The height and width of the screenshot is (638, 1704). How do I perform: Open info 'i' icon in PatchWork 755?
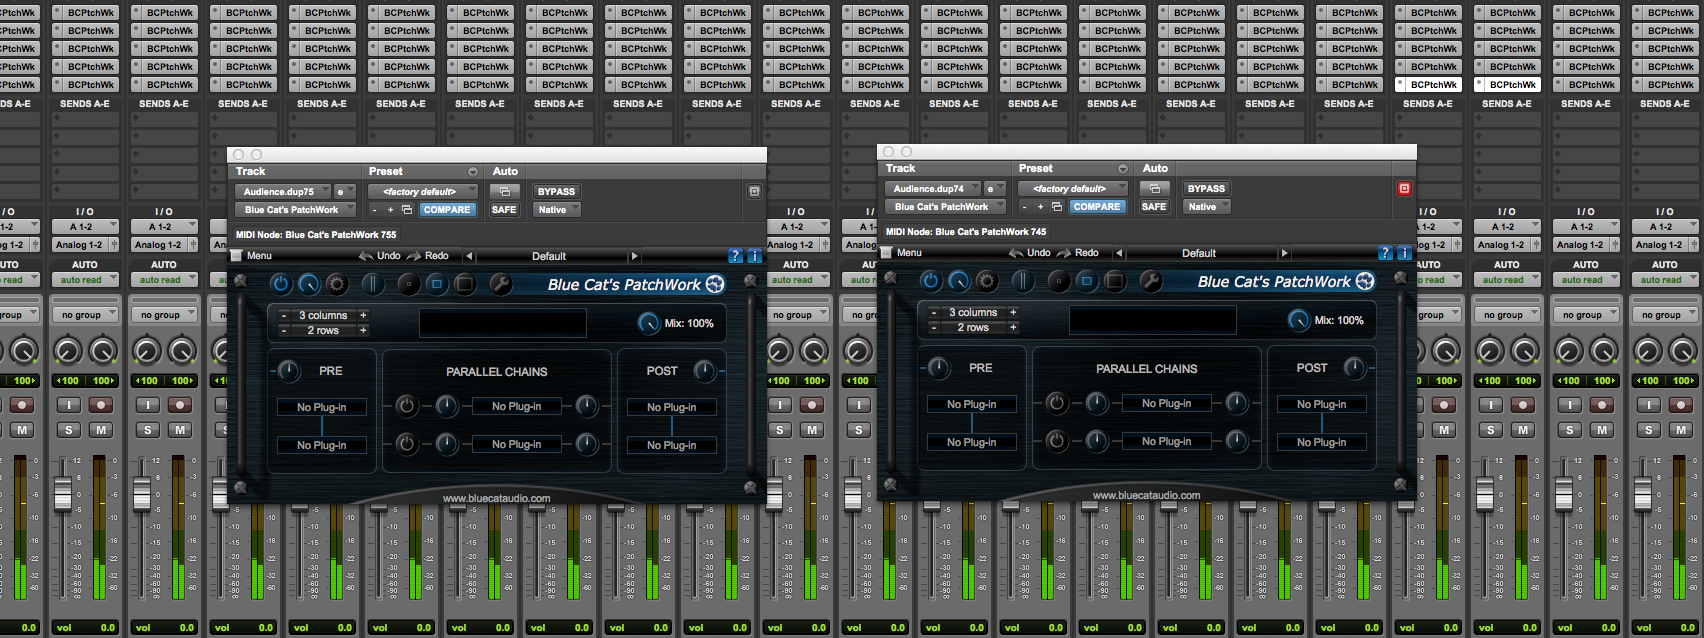[754, 256]
